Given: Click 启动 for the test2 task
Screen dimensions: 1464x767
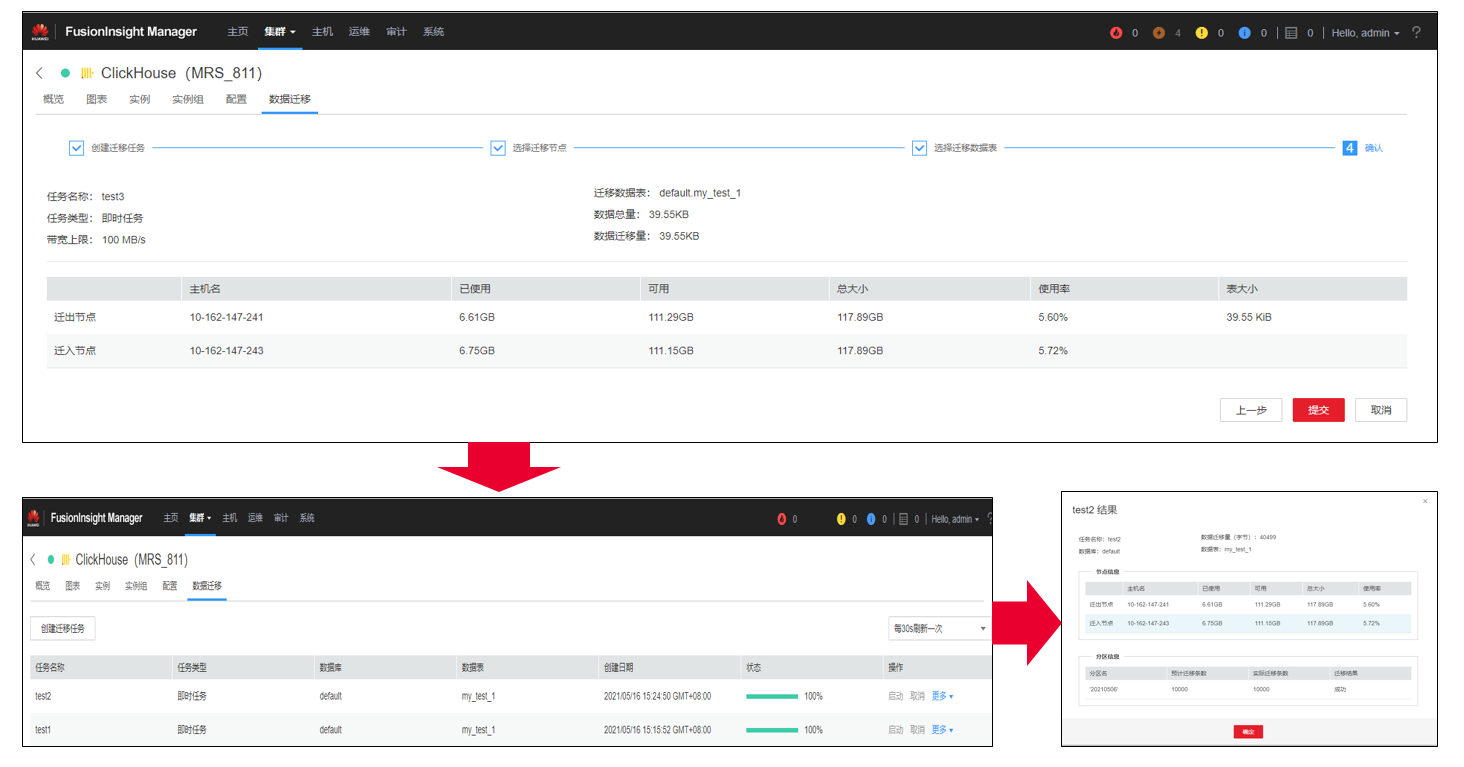Looking at the screenshot, I should (895, 696).
